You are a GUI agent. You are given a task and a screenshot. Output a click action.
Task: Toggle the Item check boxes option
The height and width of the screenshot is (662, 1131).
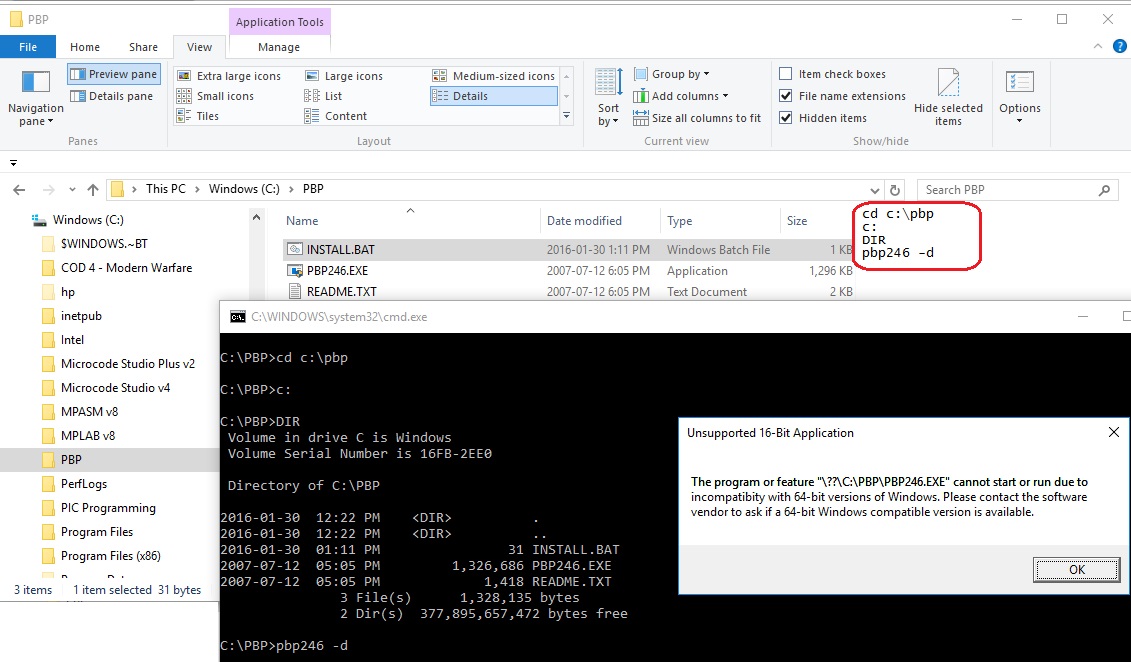tap(786, 74)
